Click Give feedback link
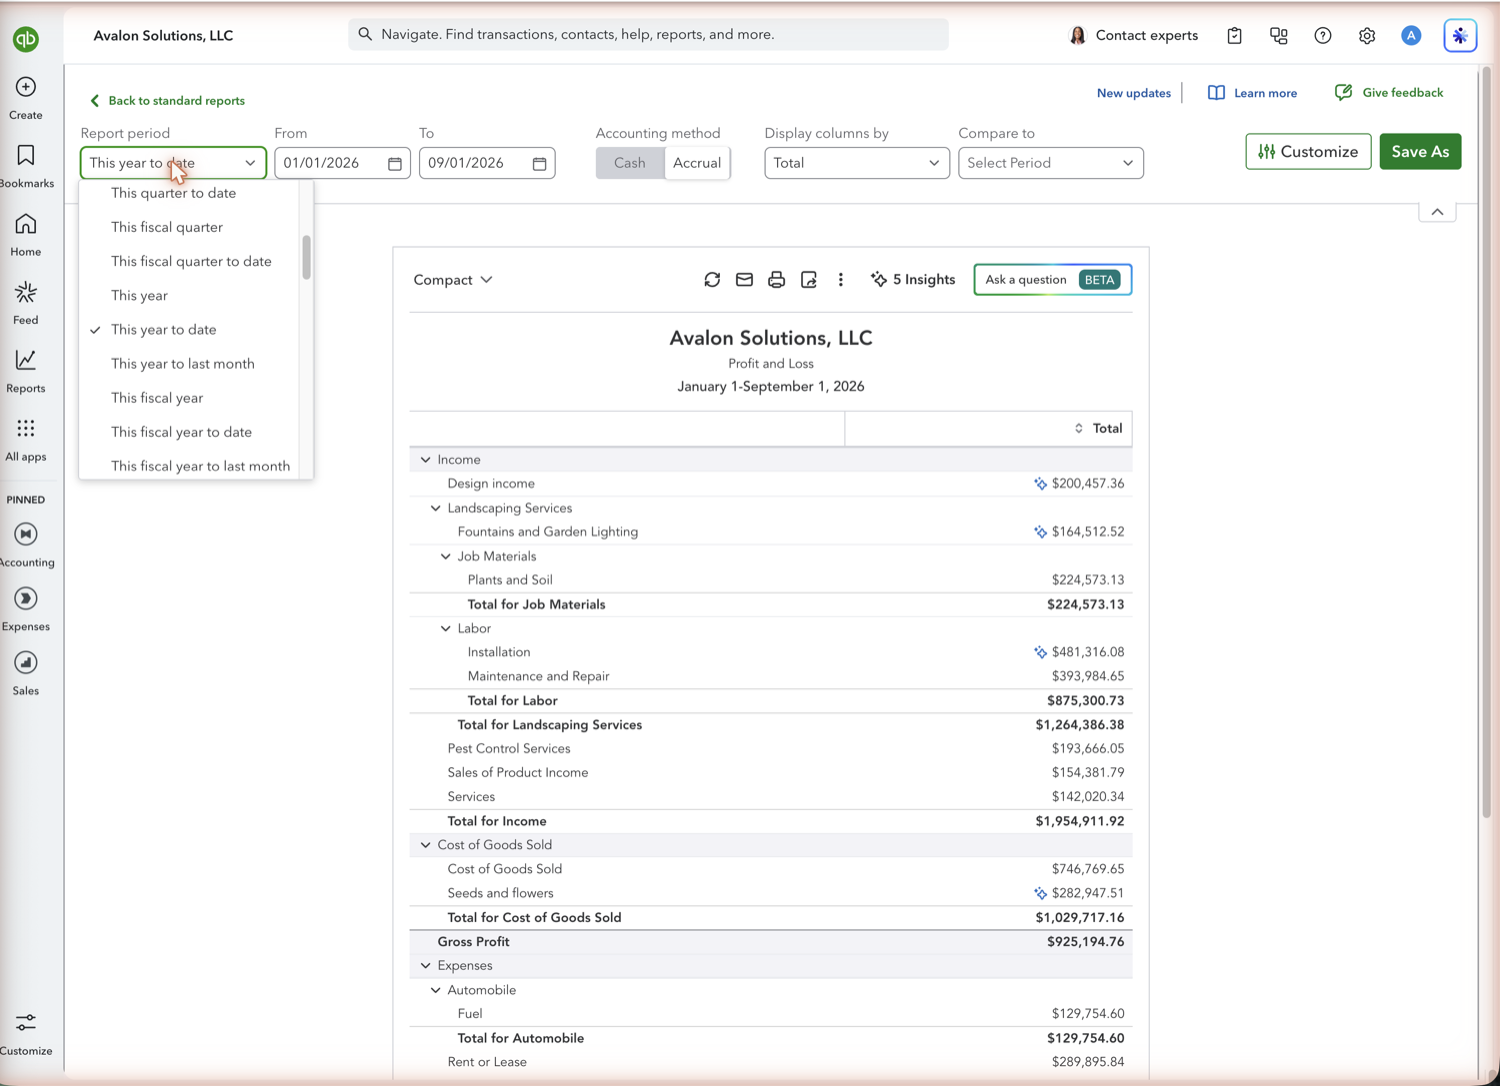 coord(1389,93)
